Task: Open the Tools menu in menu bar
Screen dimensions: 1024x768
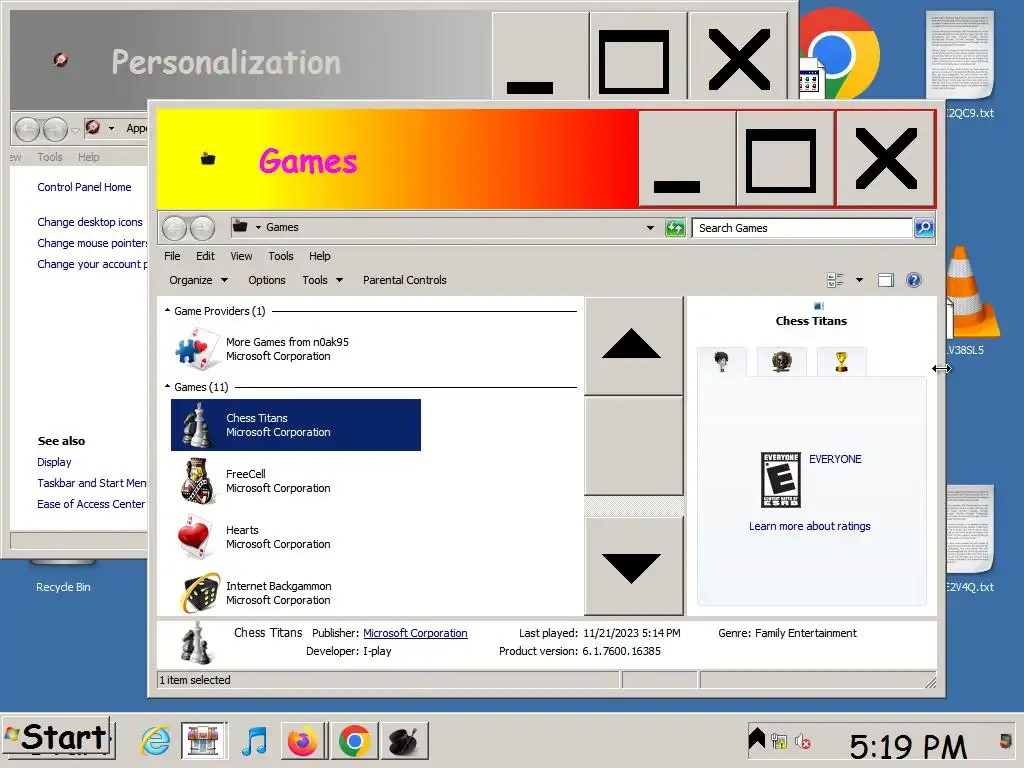Action: point(281,256)
